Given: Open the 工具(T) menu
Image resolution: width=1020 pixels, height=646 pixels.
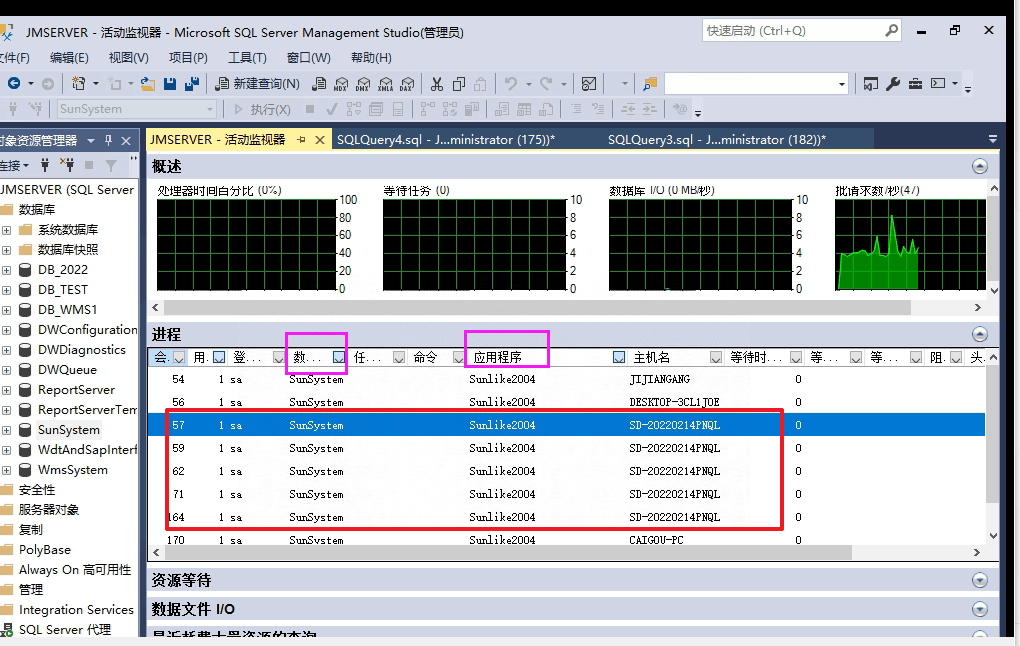Looking at the screenshot, I should 247,58.
